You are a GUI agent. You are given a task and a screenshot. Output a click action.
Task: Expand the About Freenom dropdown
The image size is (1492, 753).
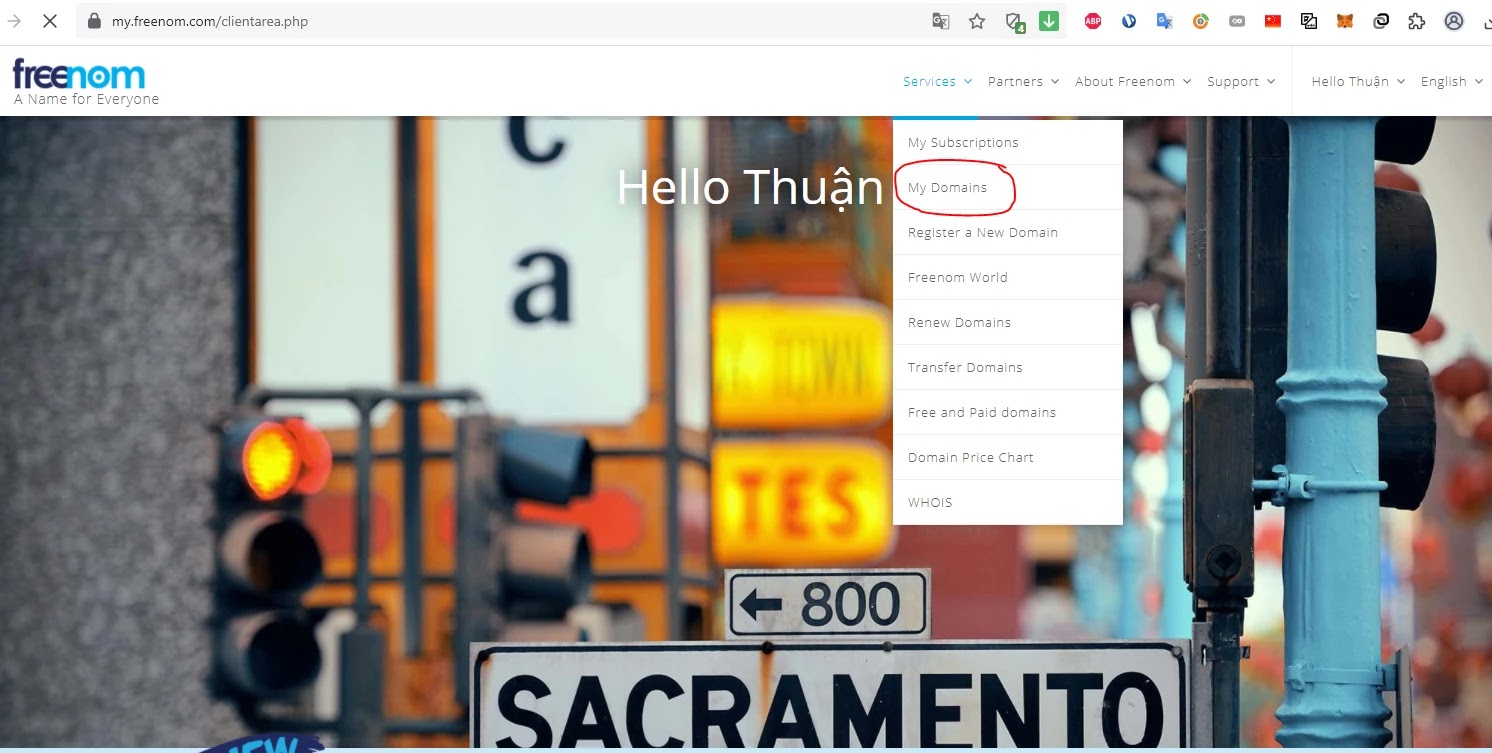click(1133, 82)
